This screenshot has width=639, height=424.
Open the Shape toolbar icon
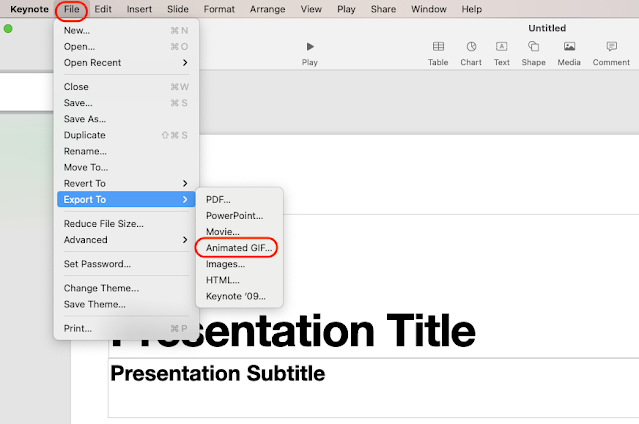pyautogui.click(x=533, y=46)
